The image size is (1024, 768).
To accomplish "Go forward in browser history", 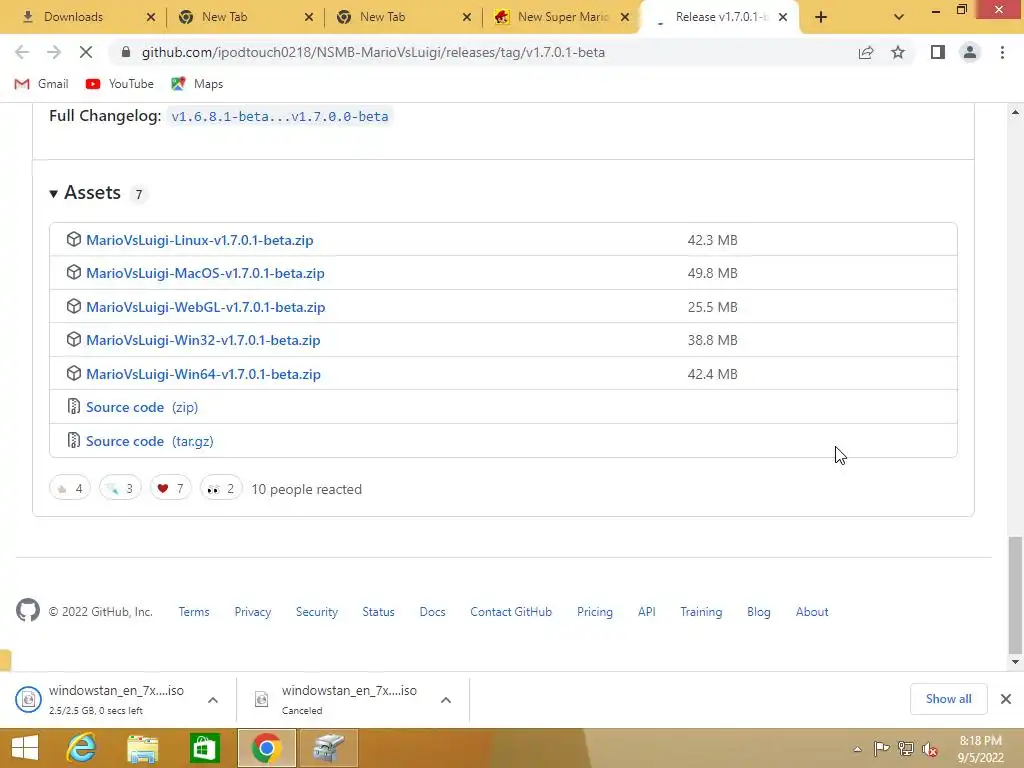I will 54,52.
